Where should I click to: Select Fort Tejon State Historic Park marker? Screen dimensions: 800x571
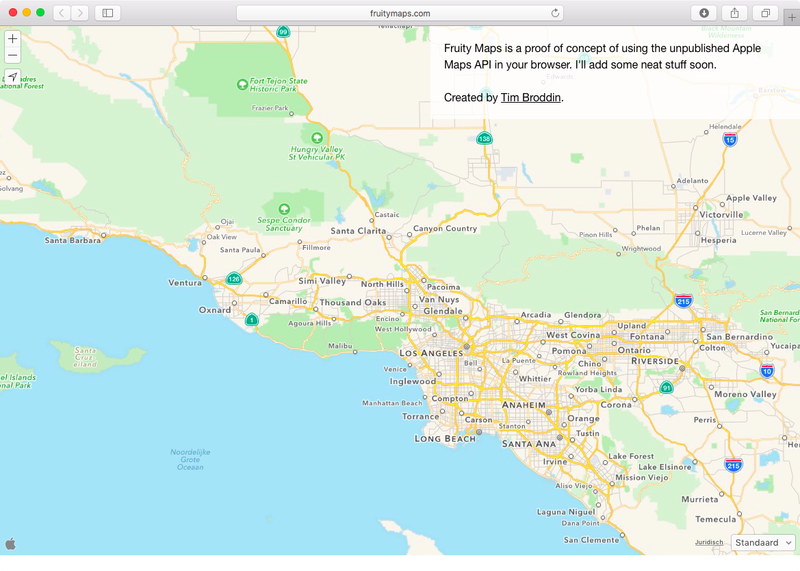coord(242,85)
